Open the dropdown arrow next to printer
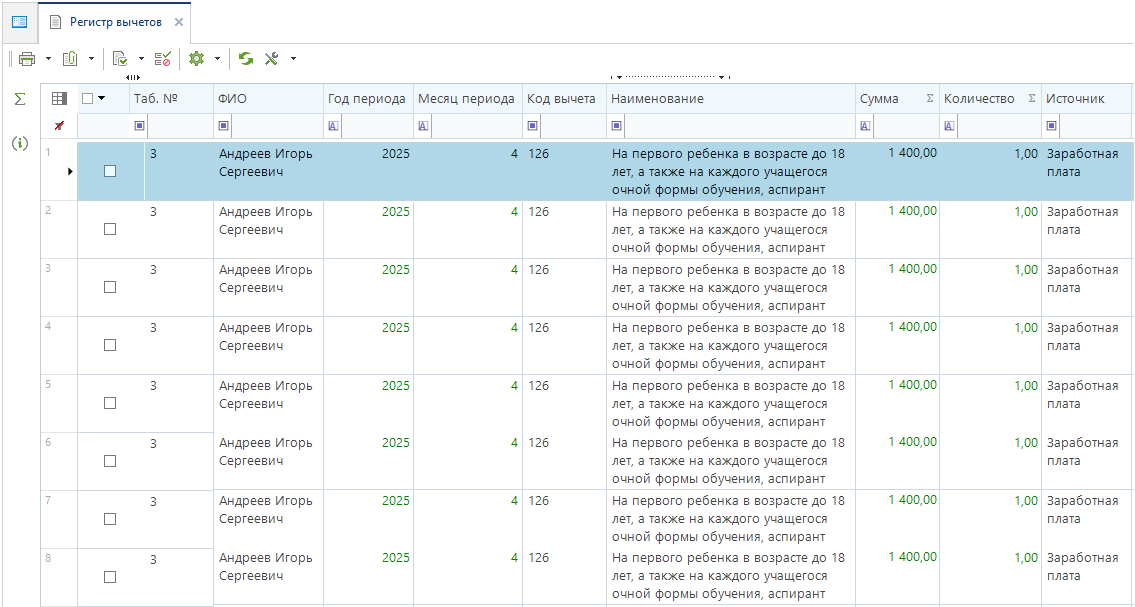This screenshot has height=607, width=1135. pyautogui.click(x=48, y=59)
